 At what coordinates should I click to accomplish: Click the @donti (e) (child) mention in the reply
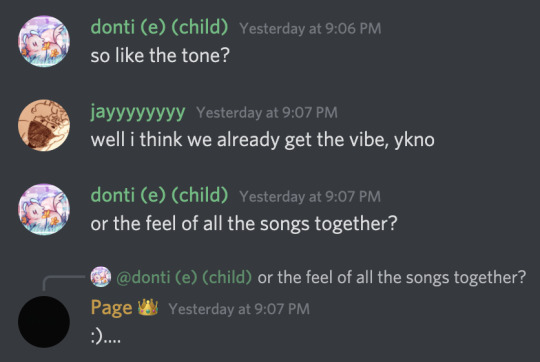[x=184, y=277]
